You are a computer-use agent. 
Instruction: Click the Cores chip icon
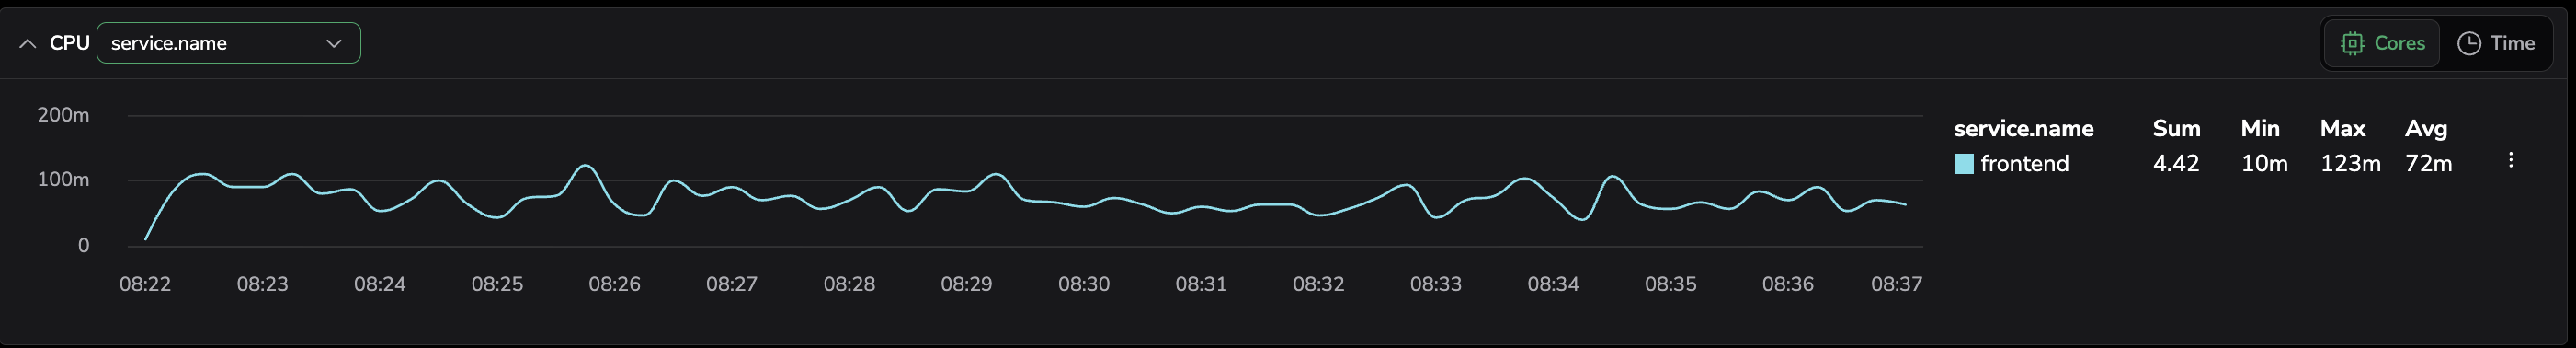[2352, 43]
